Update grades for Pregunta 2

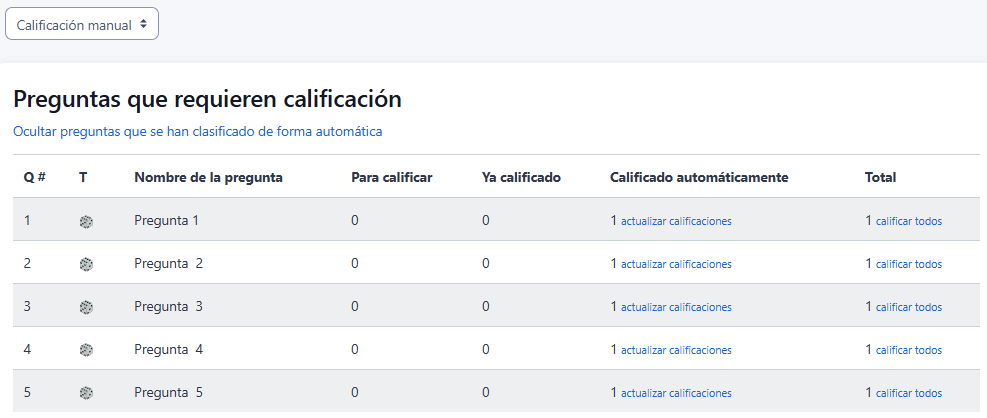tap(676, 265)
